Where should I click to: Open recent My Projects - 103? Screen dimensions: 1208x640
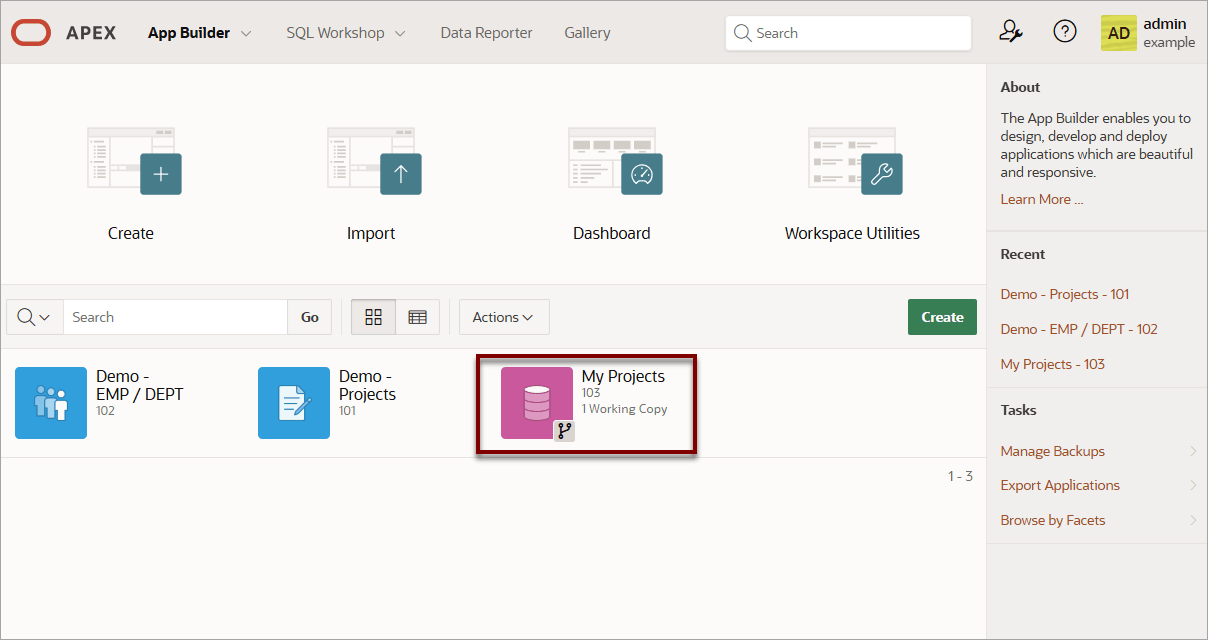(1053, 364)
